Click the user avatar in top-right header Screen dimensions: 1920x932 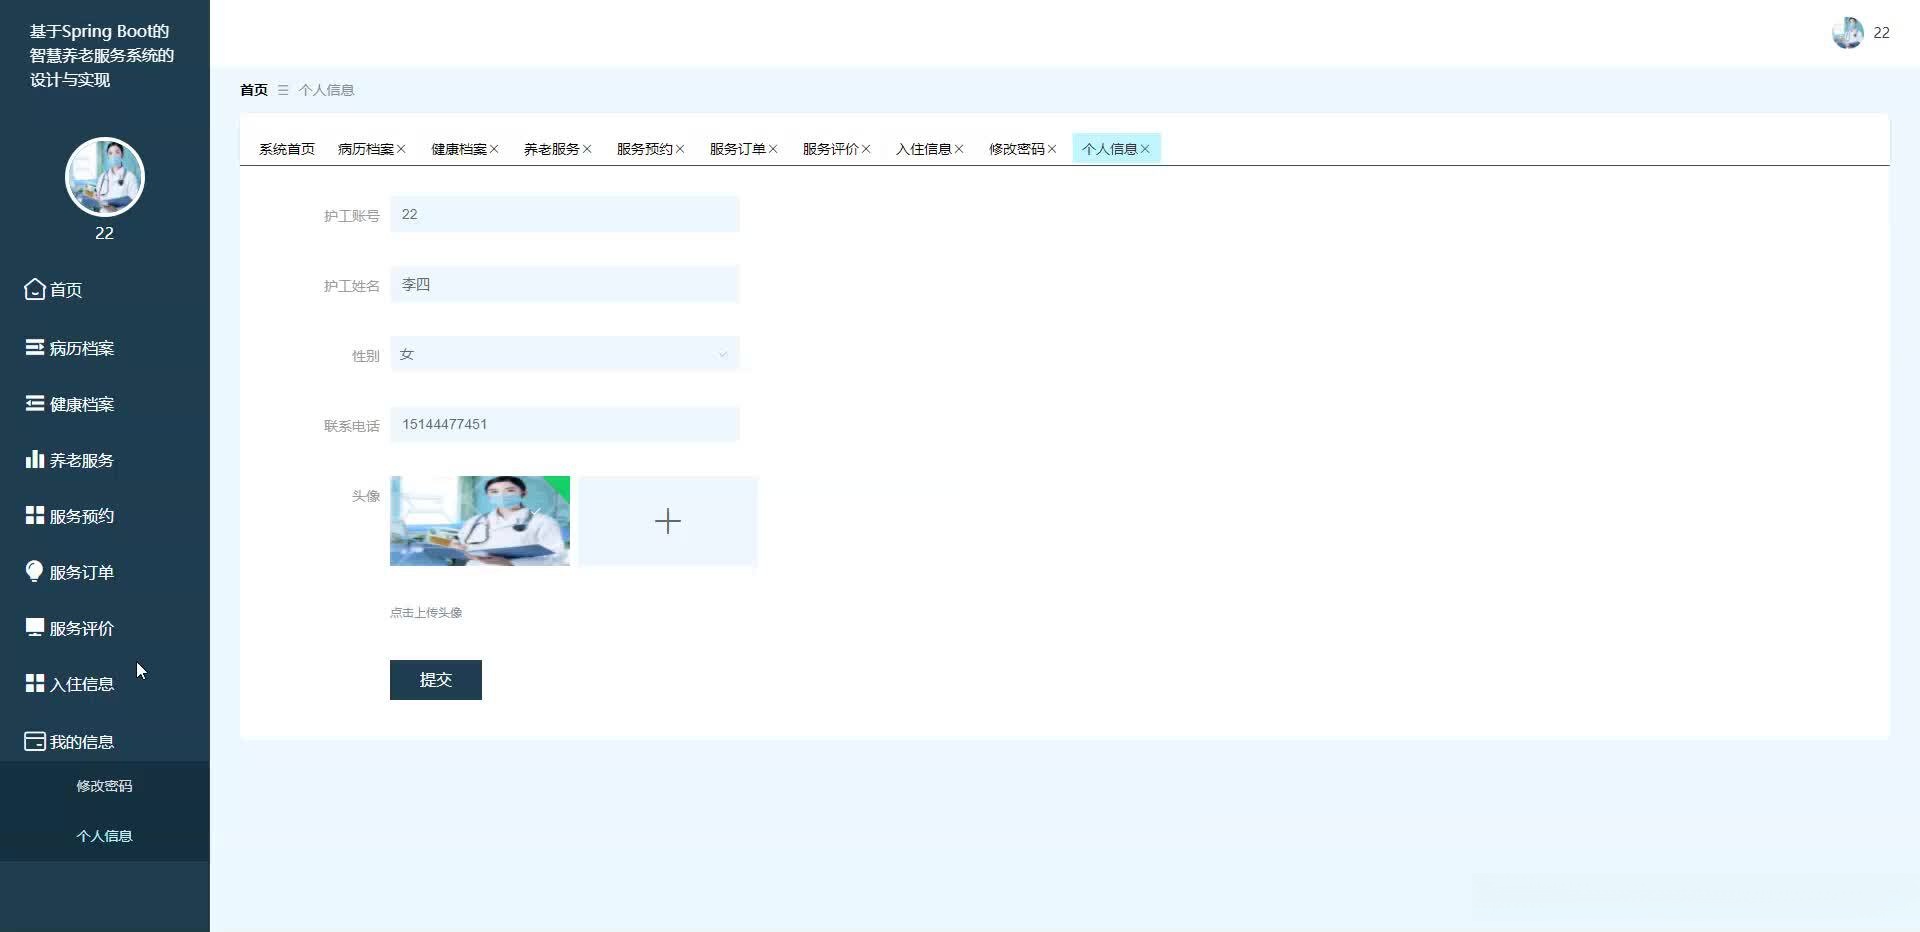[1848, 32]
